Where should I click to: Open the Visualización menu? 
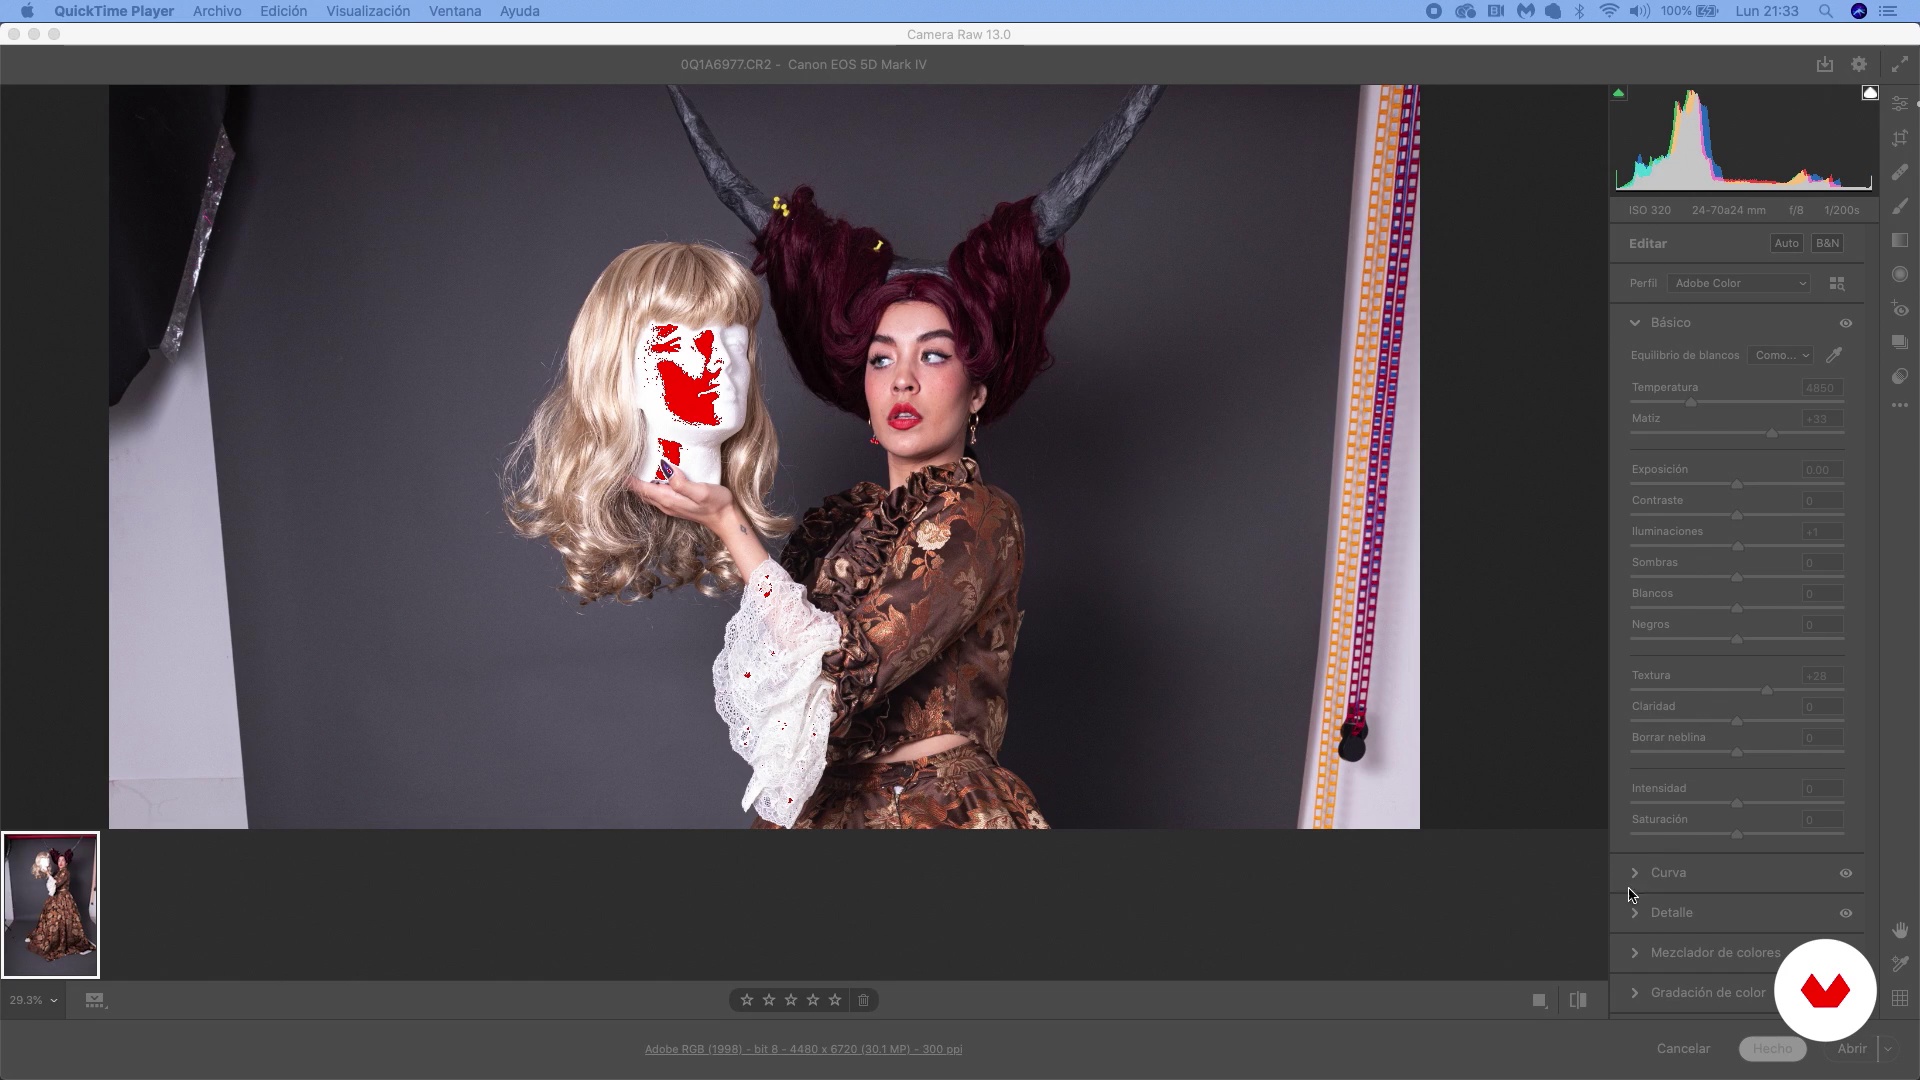(x=368, y=11)
